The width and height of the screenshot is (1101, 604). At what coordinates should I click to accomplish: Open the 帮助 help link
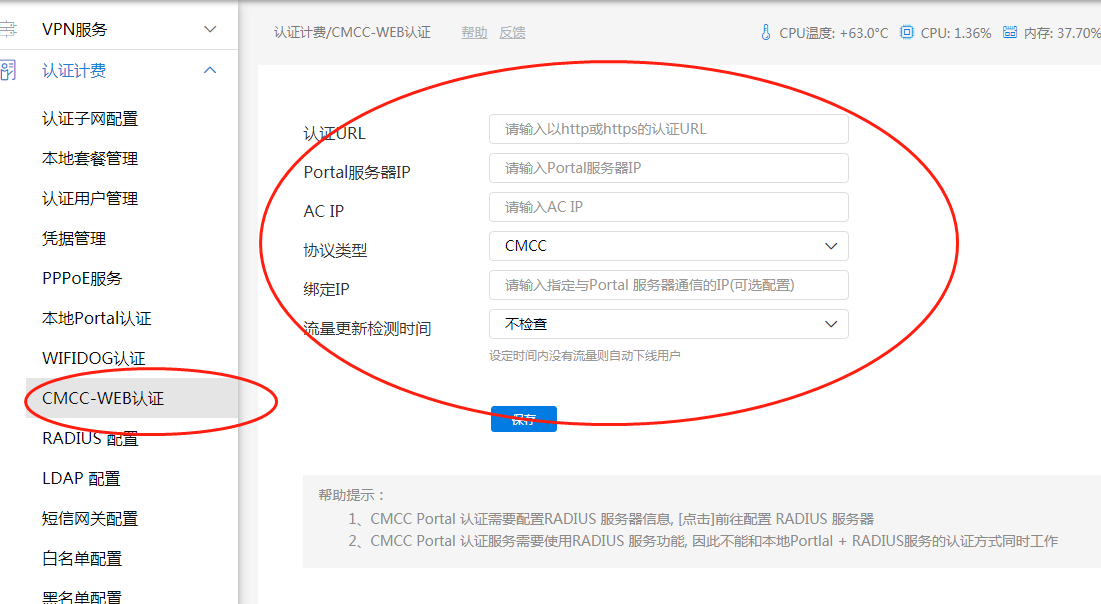pyautogui.click(x=474, y=33)
